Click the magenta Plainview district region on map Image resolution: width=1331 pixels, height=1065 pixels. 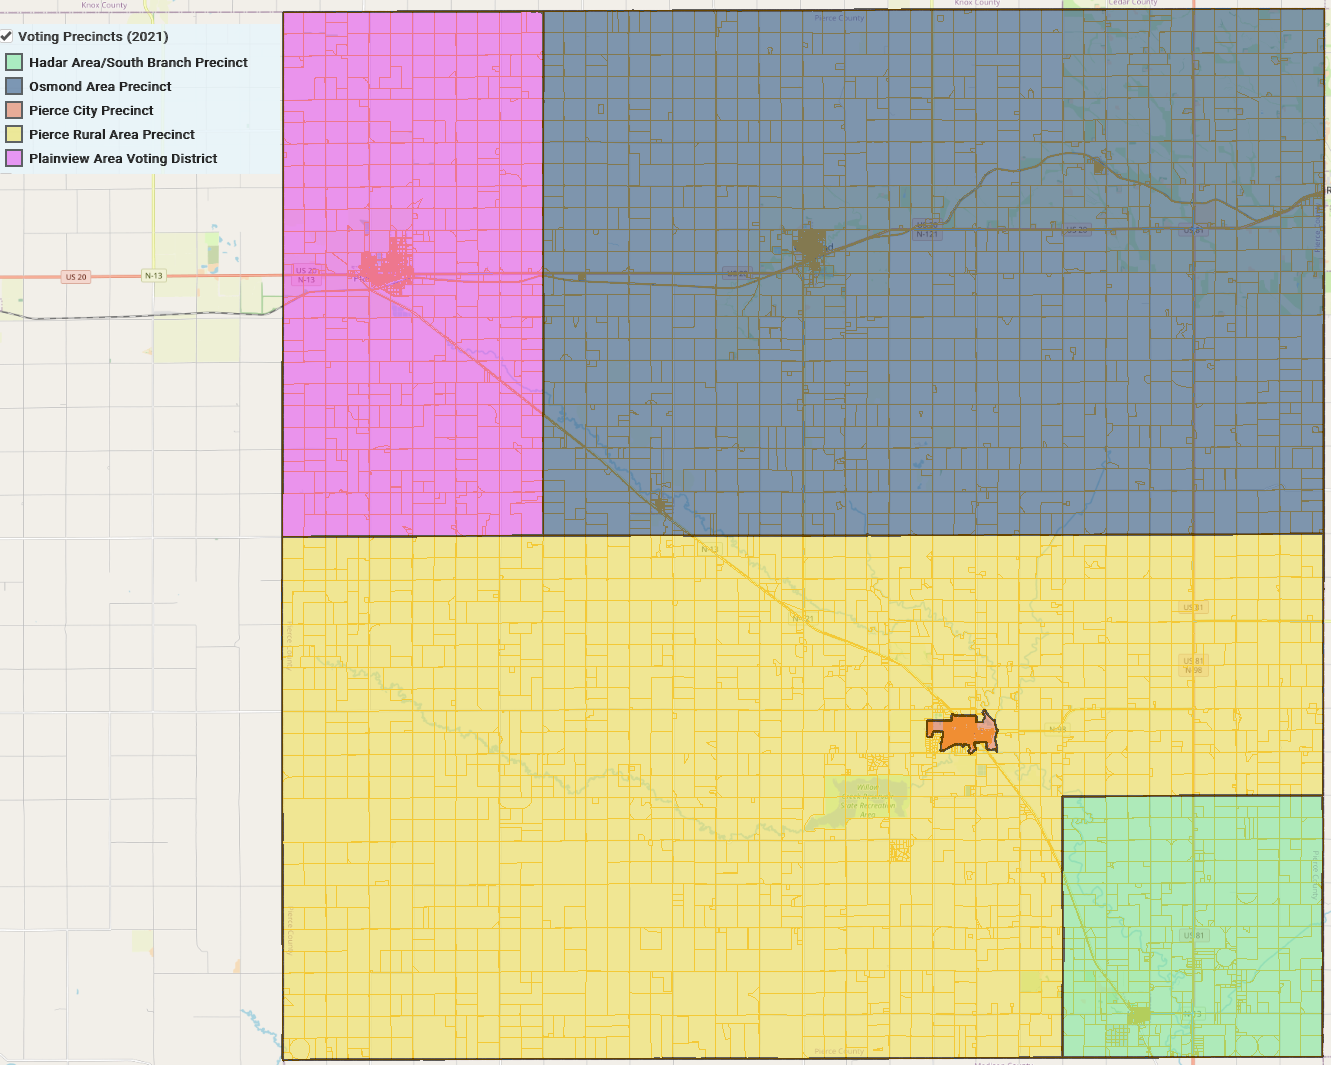pyautogui.click(x=413, y=273)
